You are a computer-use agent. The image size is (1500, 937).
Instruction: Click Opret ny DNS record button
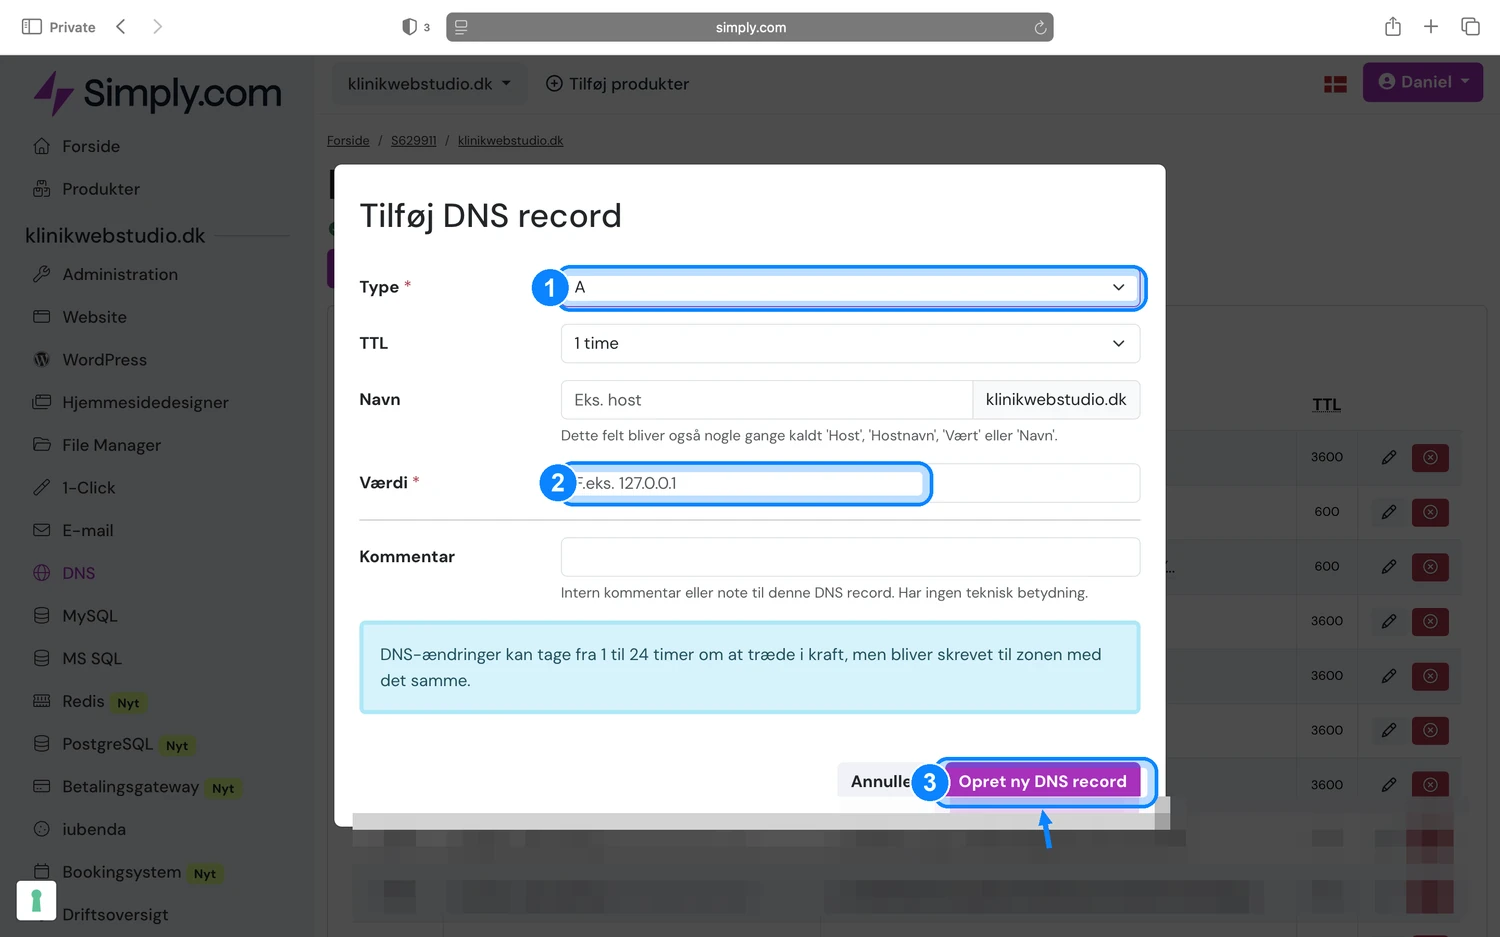pyautogui.click(x=1042, y=781)
